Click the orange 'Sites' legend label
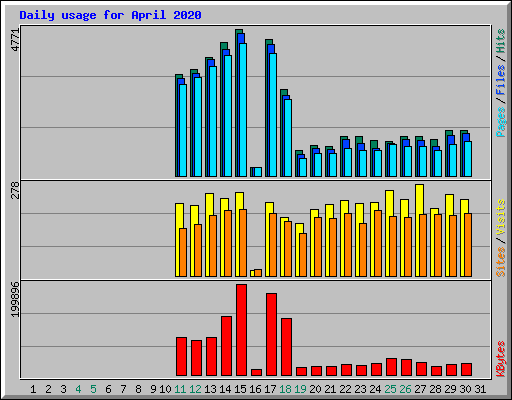This screenshot has width=512, height=400. pos(501,262)
